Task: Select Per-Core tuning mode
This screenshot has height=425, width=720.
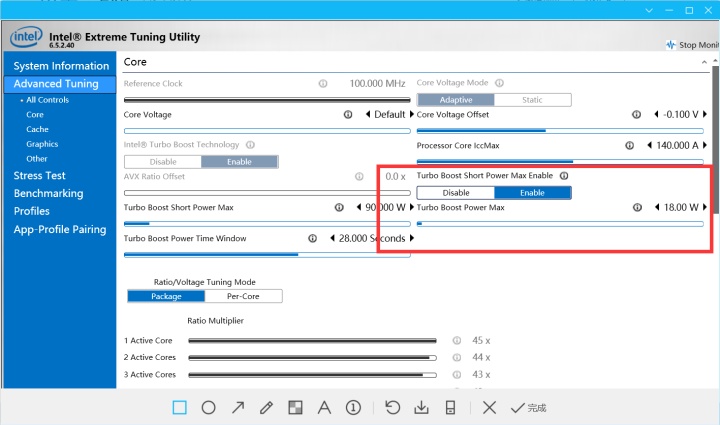Action: (243, 296)
